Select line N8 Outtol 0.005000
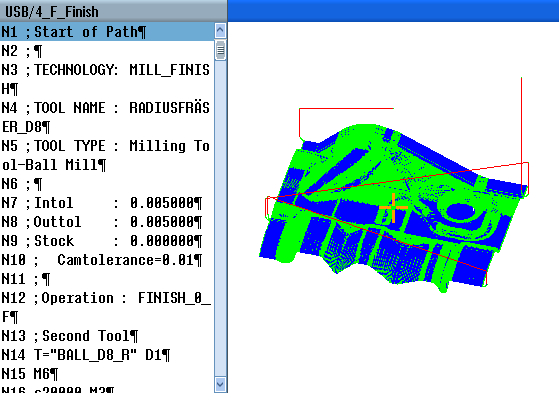The height and width of the screenshot is (393, 559). (107, 222)
